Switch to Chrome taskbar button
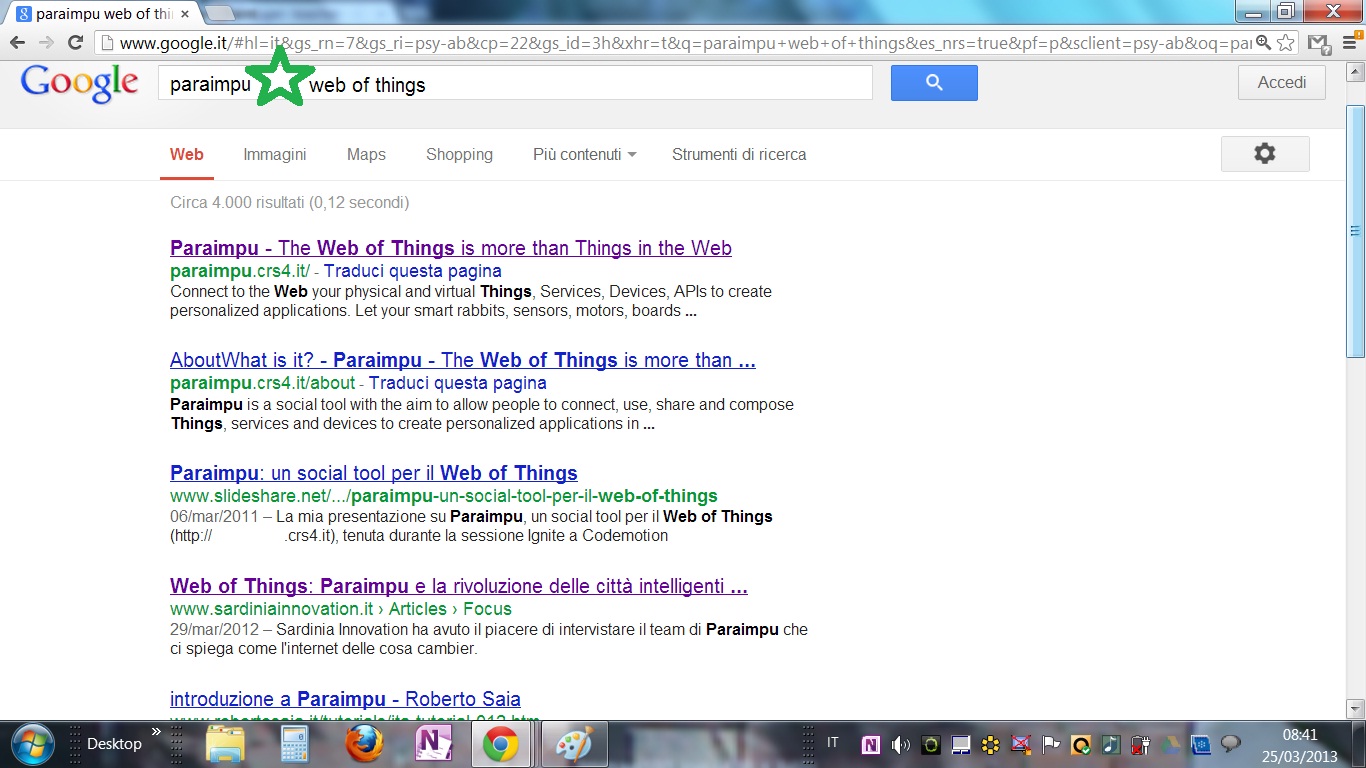Screen dimensions: 1366x768 point(501,745)
